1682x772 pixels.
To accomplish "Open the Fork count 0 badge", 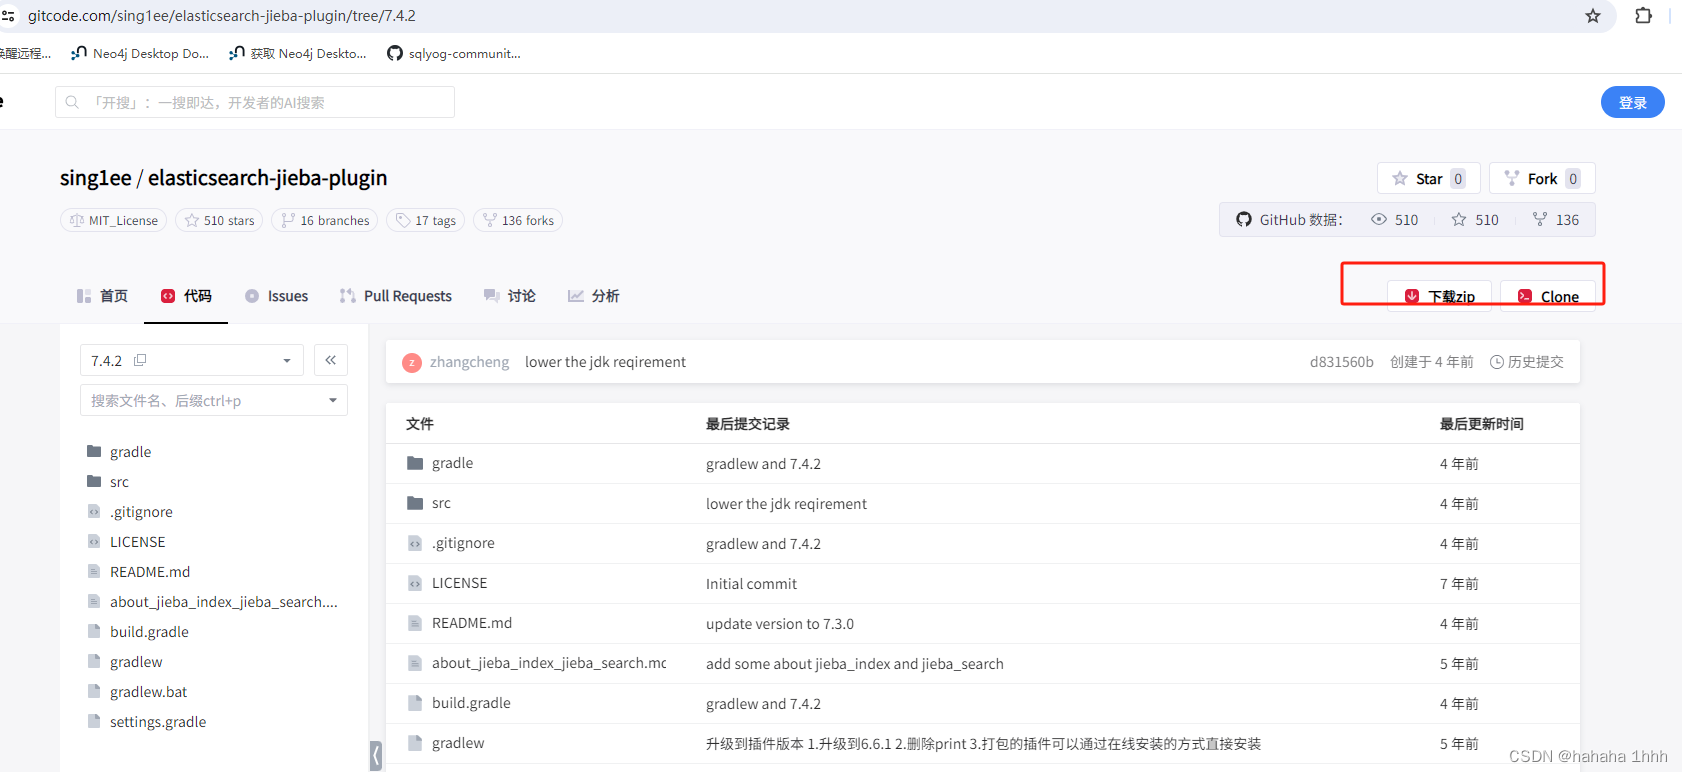I will (1573, 179).
